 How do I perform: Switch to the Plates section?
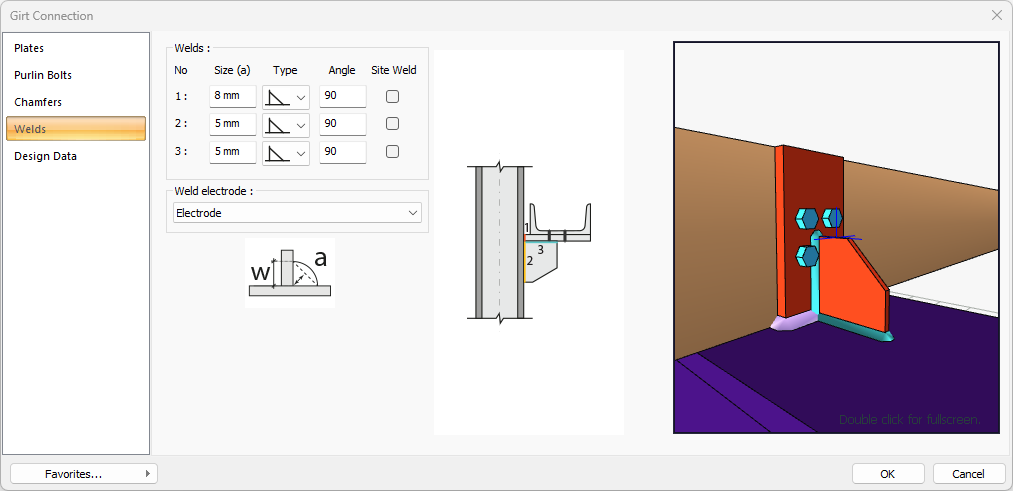tap(29, 48)
